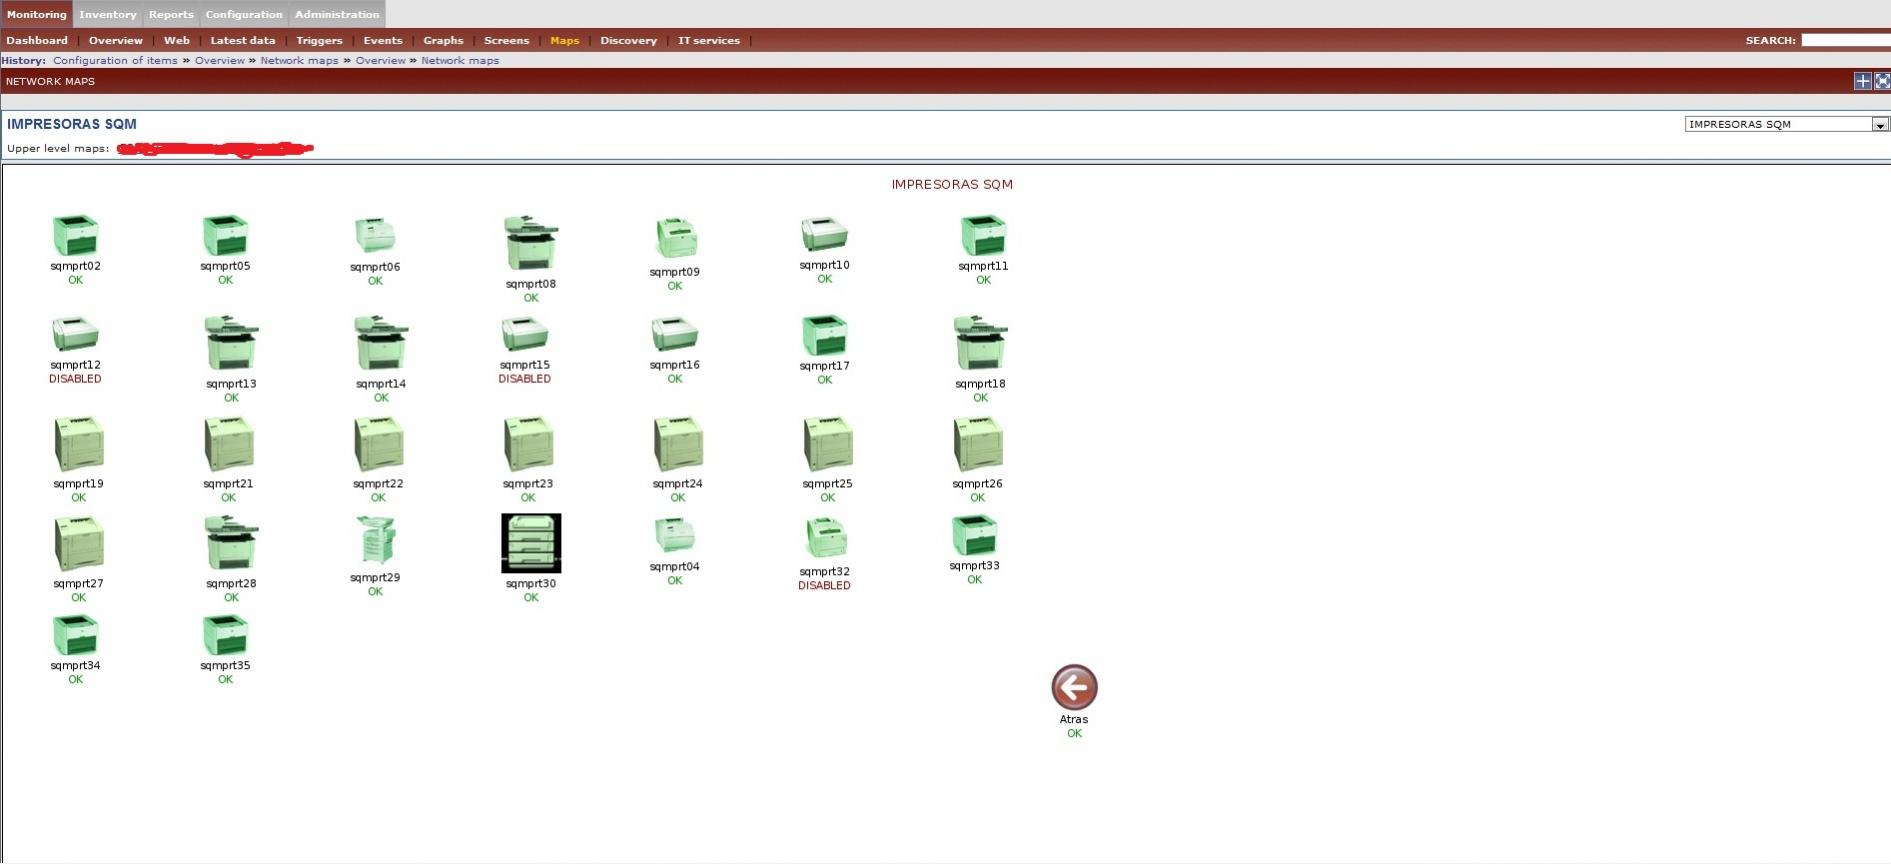The image size is (1891, 864).
Task: Open the sqmprt35 printer icon
Action: click(x=225, y=636)
